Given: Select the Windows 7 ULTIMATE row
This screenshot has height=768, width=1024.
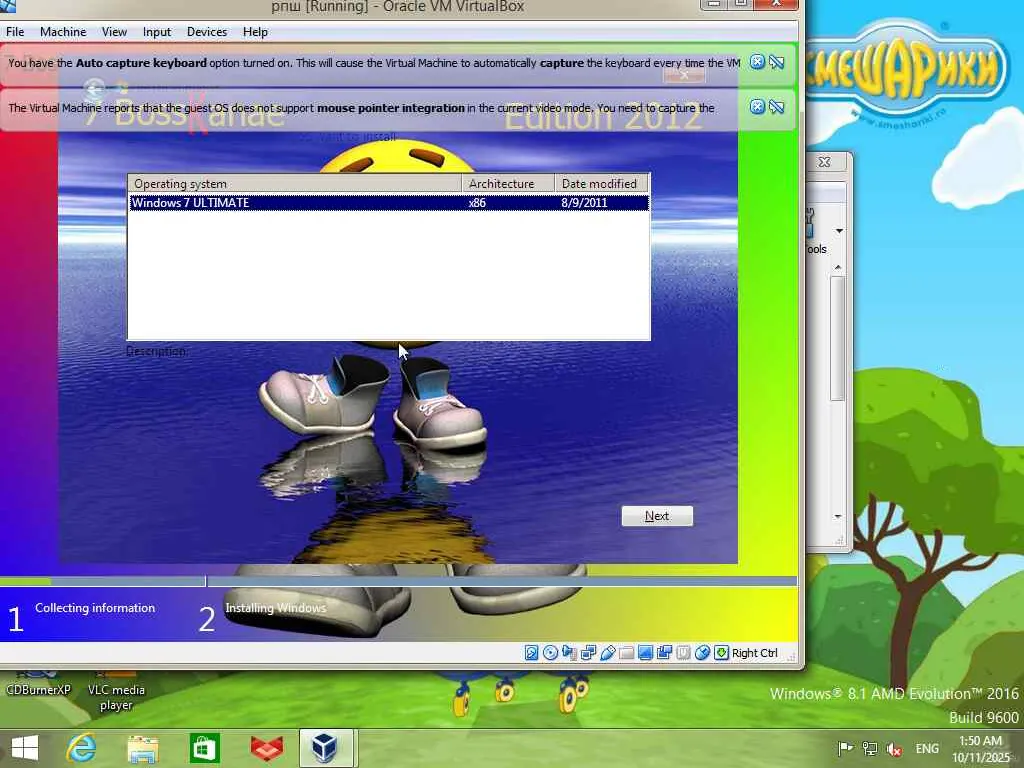Looking at the screenshot, I should tap(389, 202).
